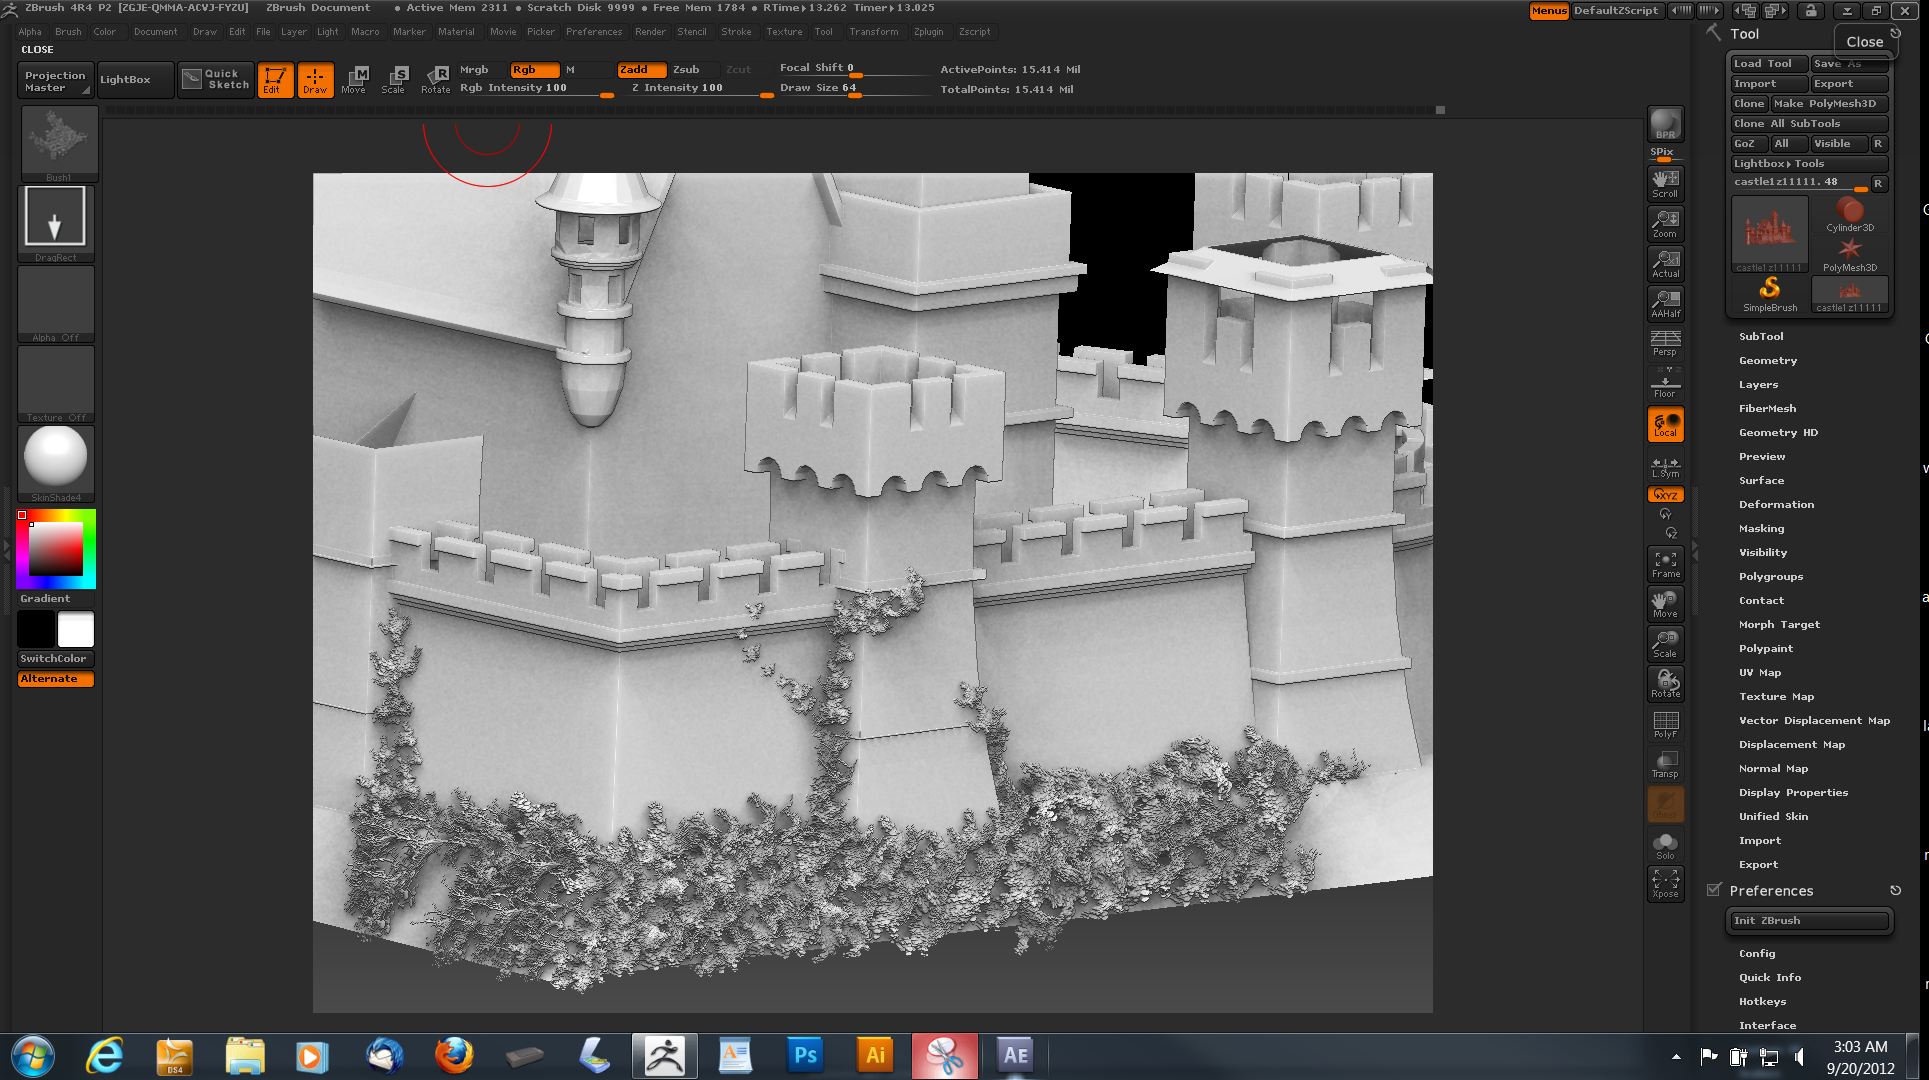Expand the Layers section

point(1758,384)
